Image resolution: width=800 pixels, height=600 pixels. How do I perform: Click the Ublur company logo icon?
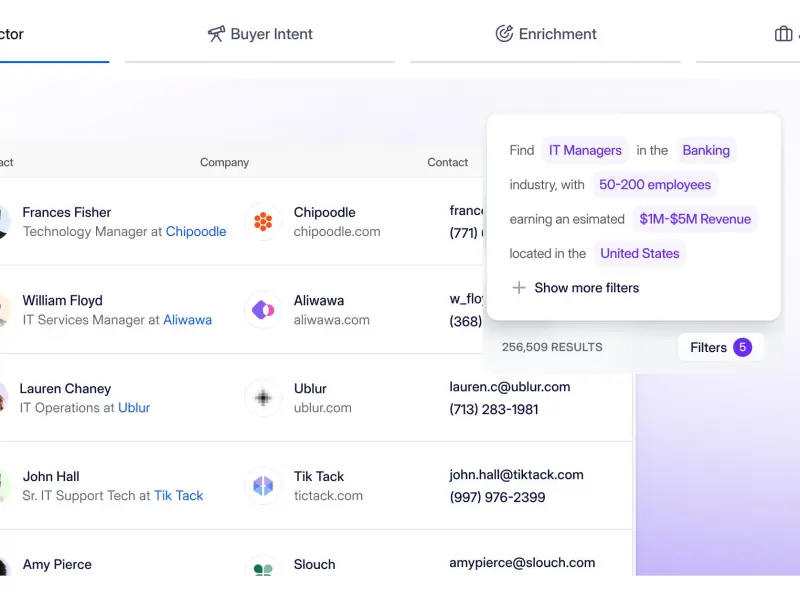(x=263, y=398)
